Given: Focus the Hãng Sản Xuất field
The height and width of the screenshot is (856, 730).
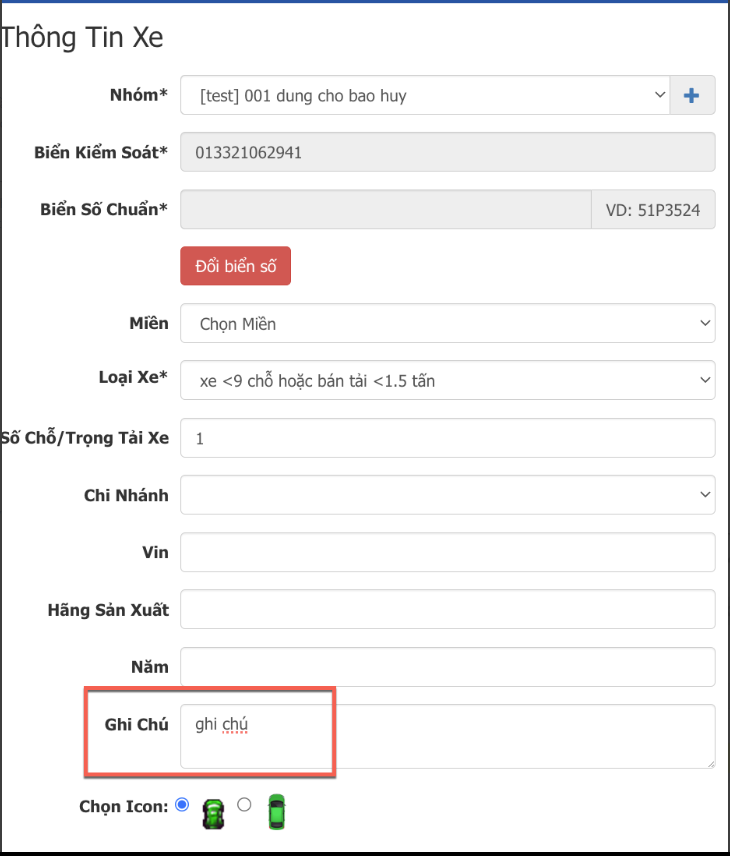Looking at the screenshot, I should coord(448,609).
